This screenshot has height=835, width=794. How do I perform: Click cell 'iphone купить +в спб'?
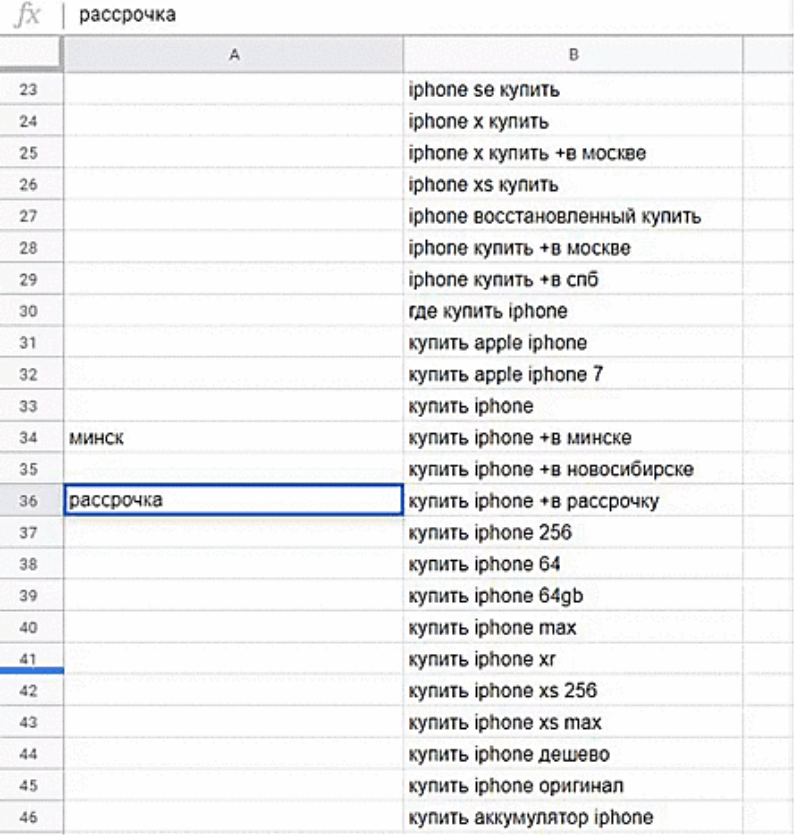click(573, 279)
